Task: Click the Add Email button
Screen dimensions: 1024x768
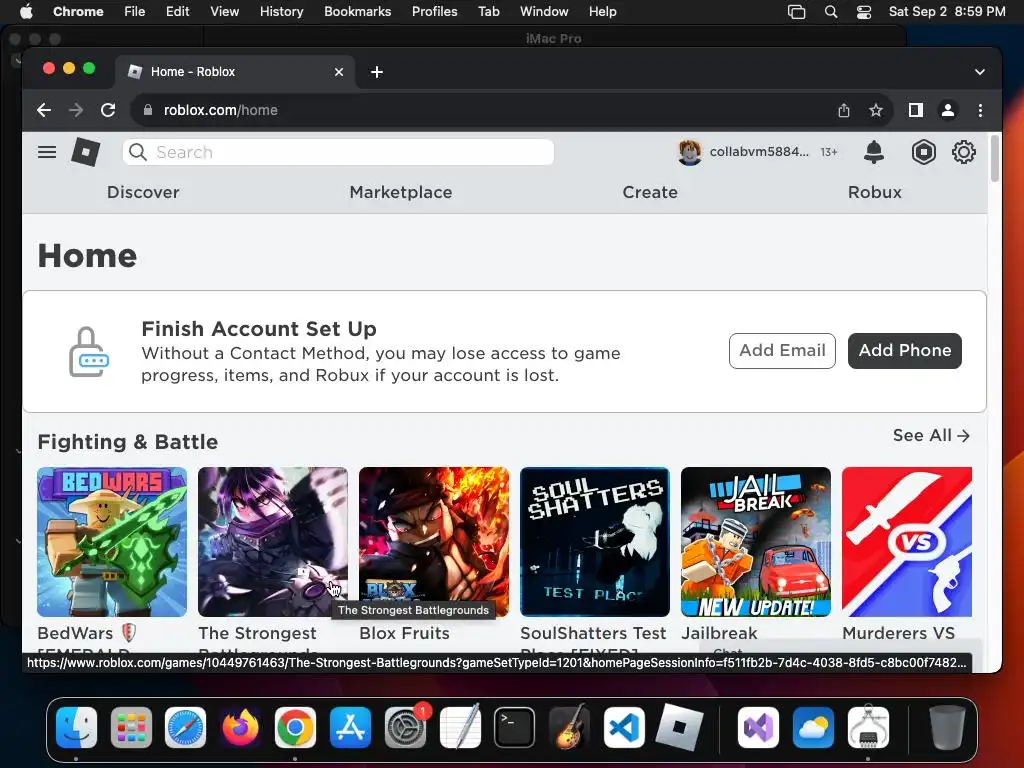Action: (x=782, y=351)
